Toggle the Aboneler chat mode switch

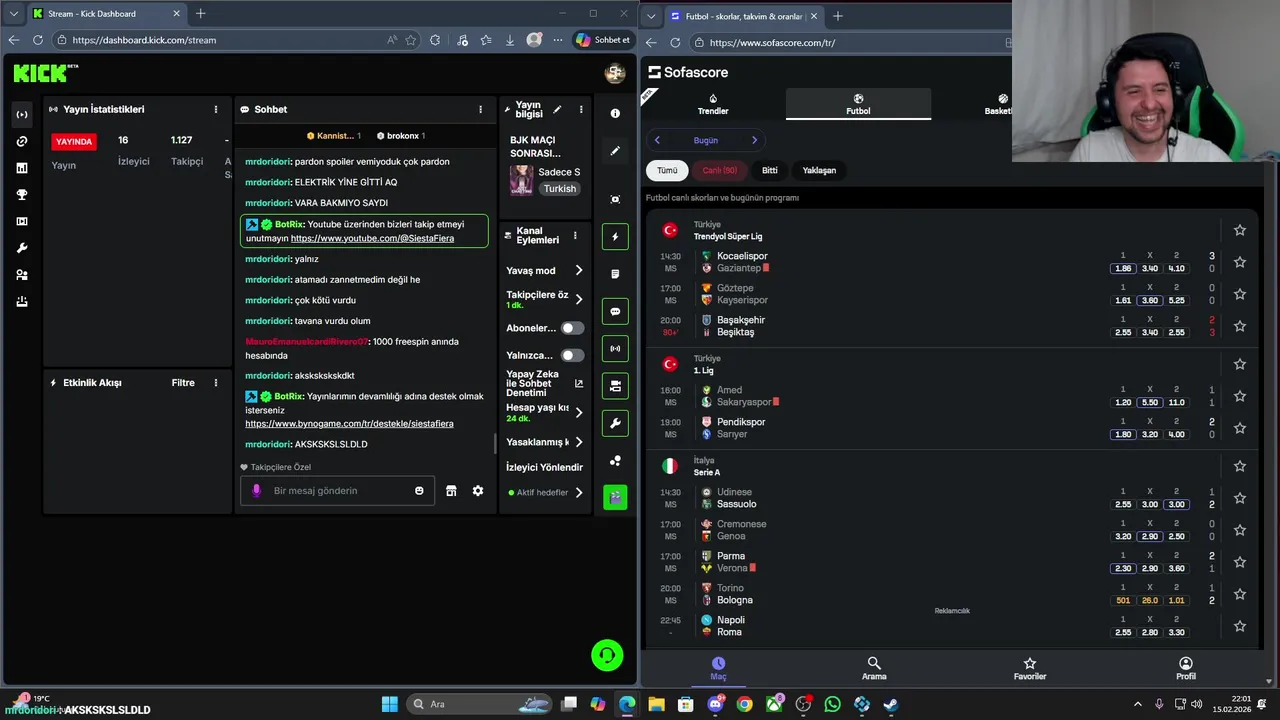point(572,328)
